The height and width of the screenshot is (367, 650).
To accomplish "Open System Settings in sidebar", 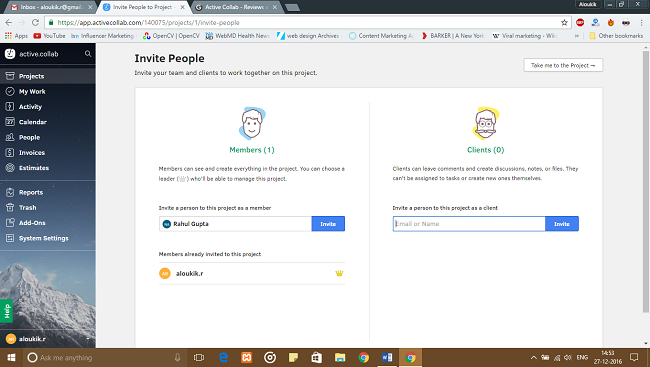I will tap(48, 238).
